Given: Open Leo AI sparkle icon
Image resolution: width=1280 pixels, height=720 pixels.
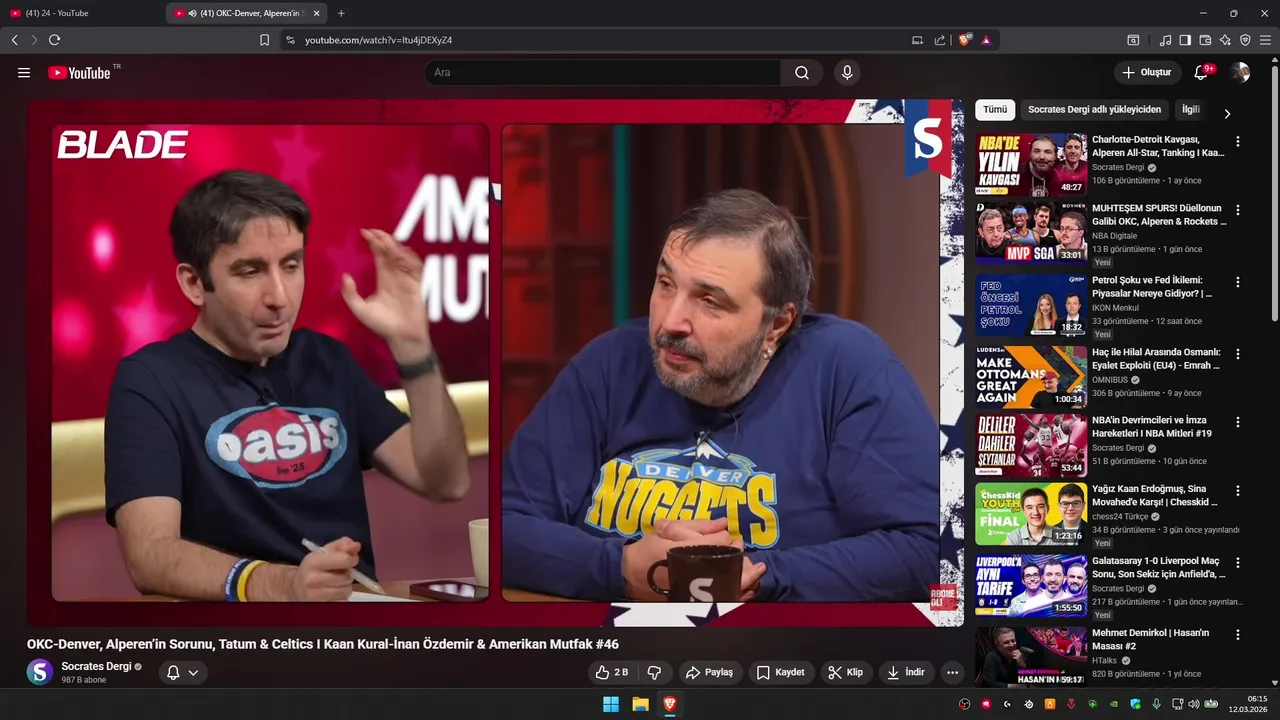Looking at the screenshot, I should [1225, 40].
